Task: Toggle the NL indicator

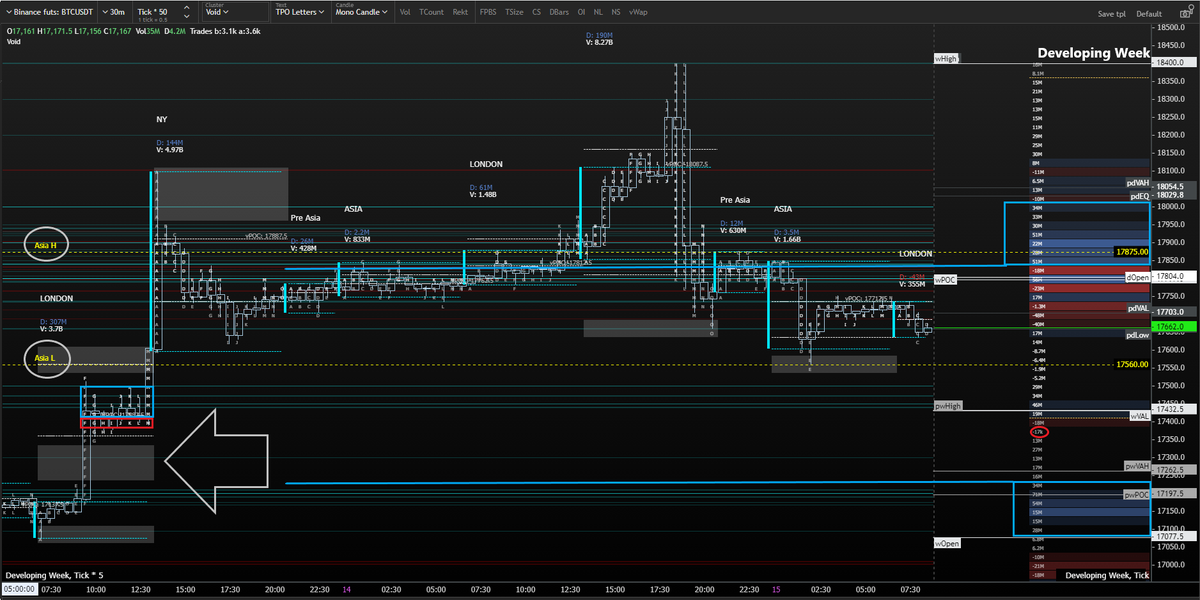Action: [x=598, y=12]
